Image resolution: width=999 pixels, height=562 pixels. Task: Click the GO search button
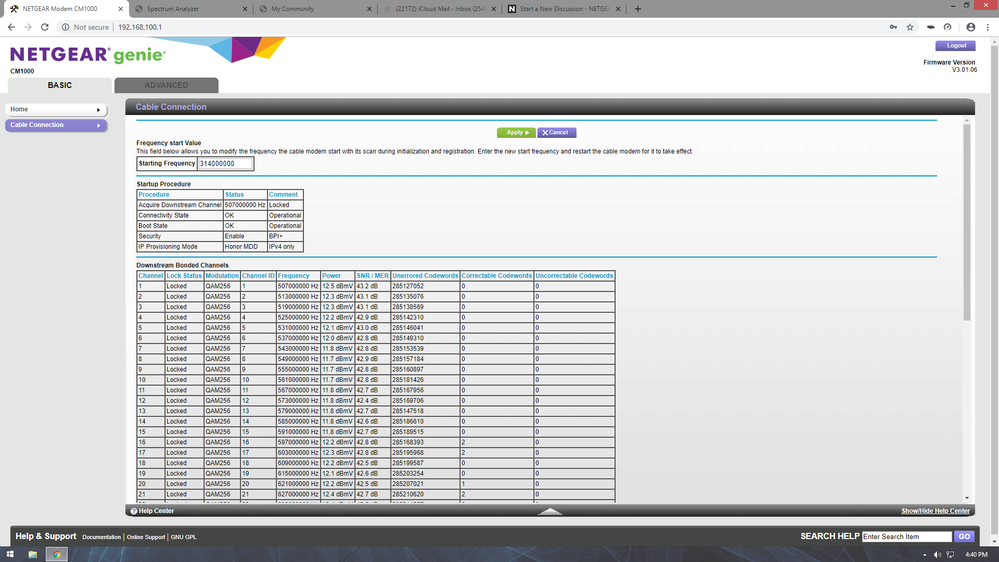[x=964, y=537]
